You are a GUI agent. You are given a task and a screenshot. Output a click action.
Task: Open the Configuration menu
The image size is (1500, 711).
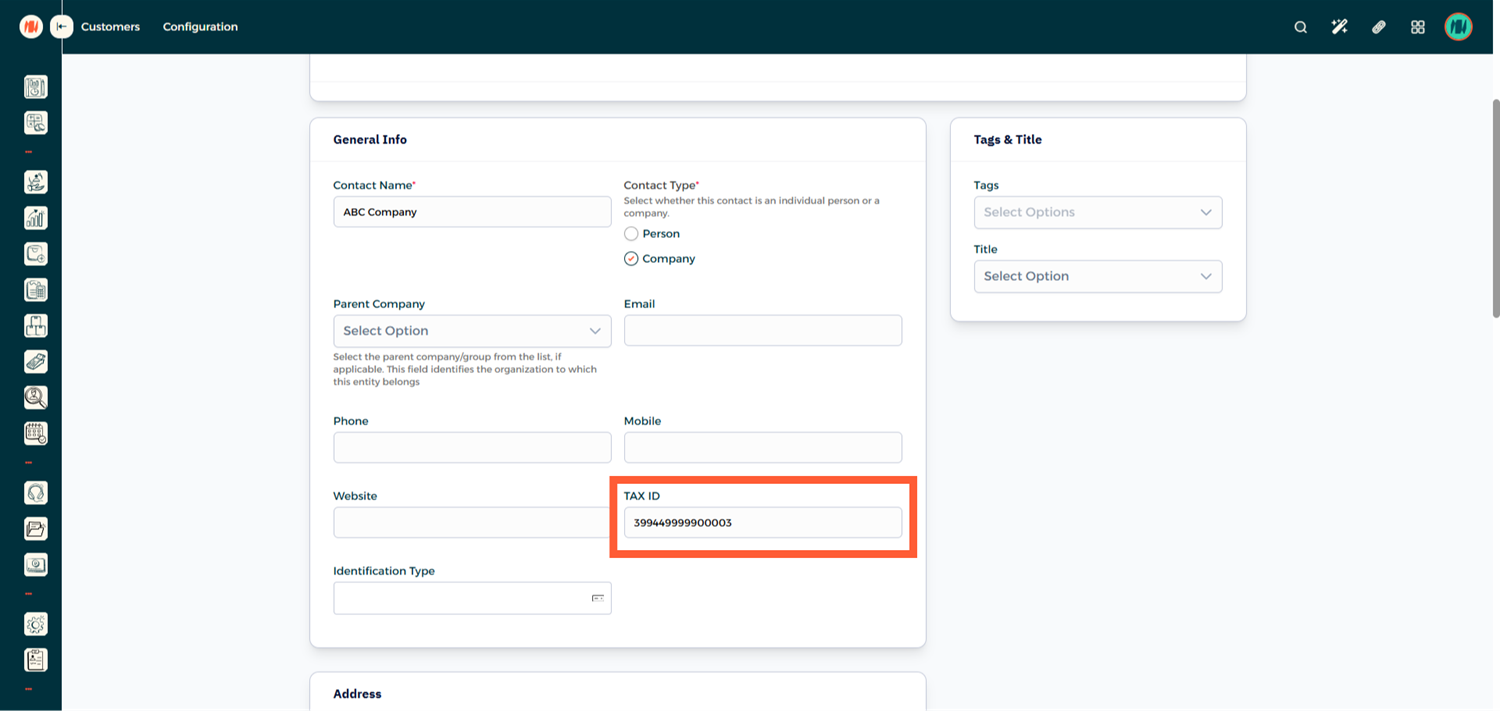200,27
